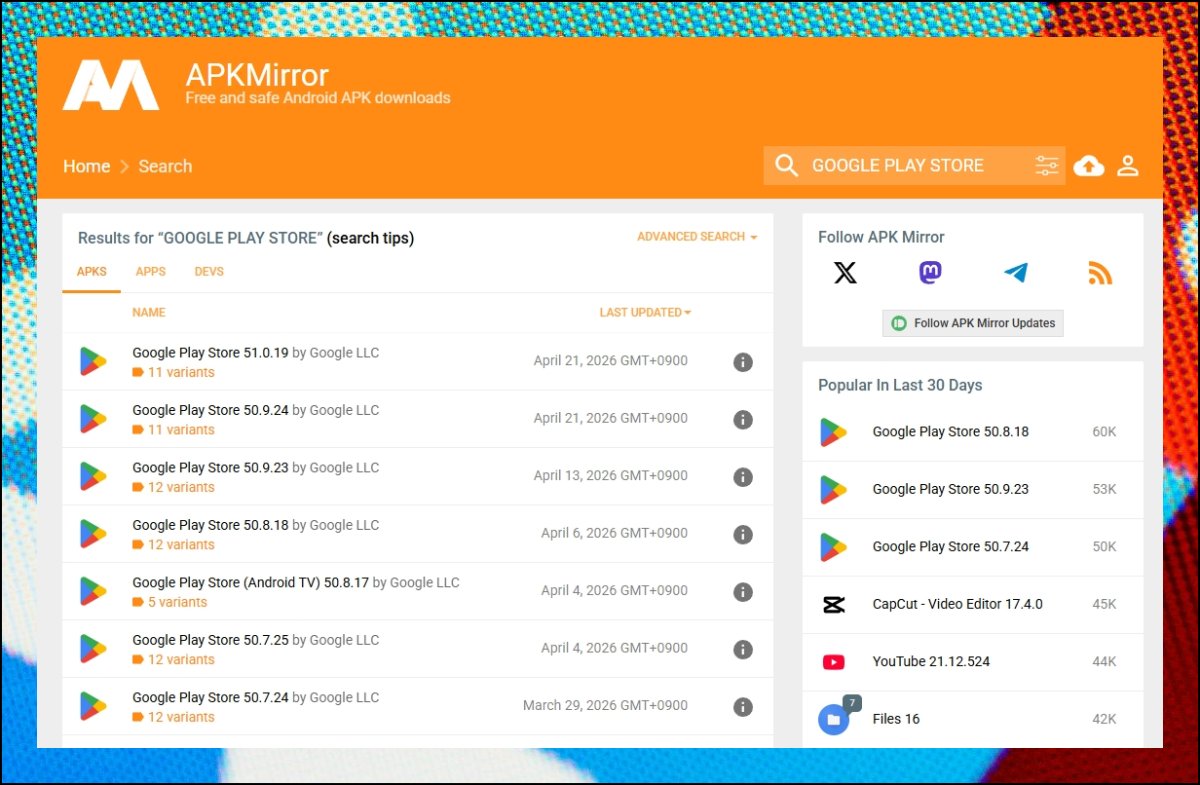Select the APKS tab
This screenshot has width=1200, height=785.
(x=92, y=272)
